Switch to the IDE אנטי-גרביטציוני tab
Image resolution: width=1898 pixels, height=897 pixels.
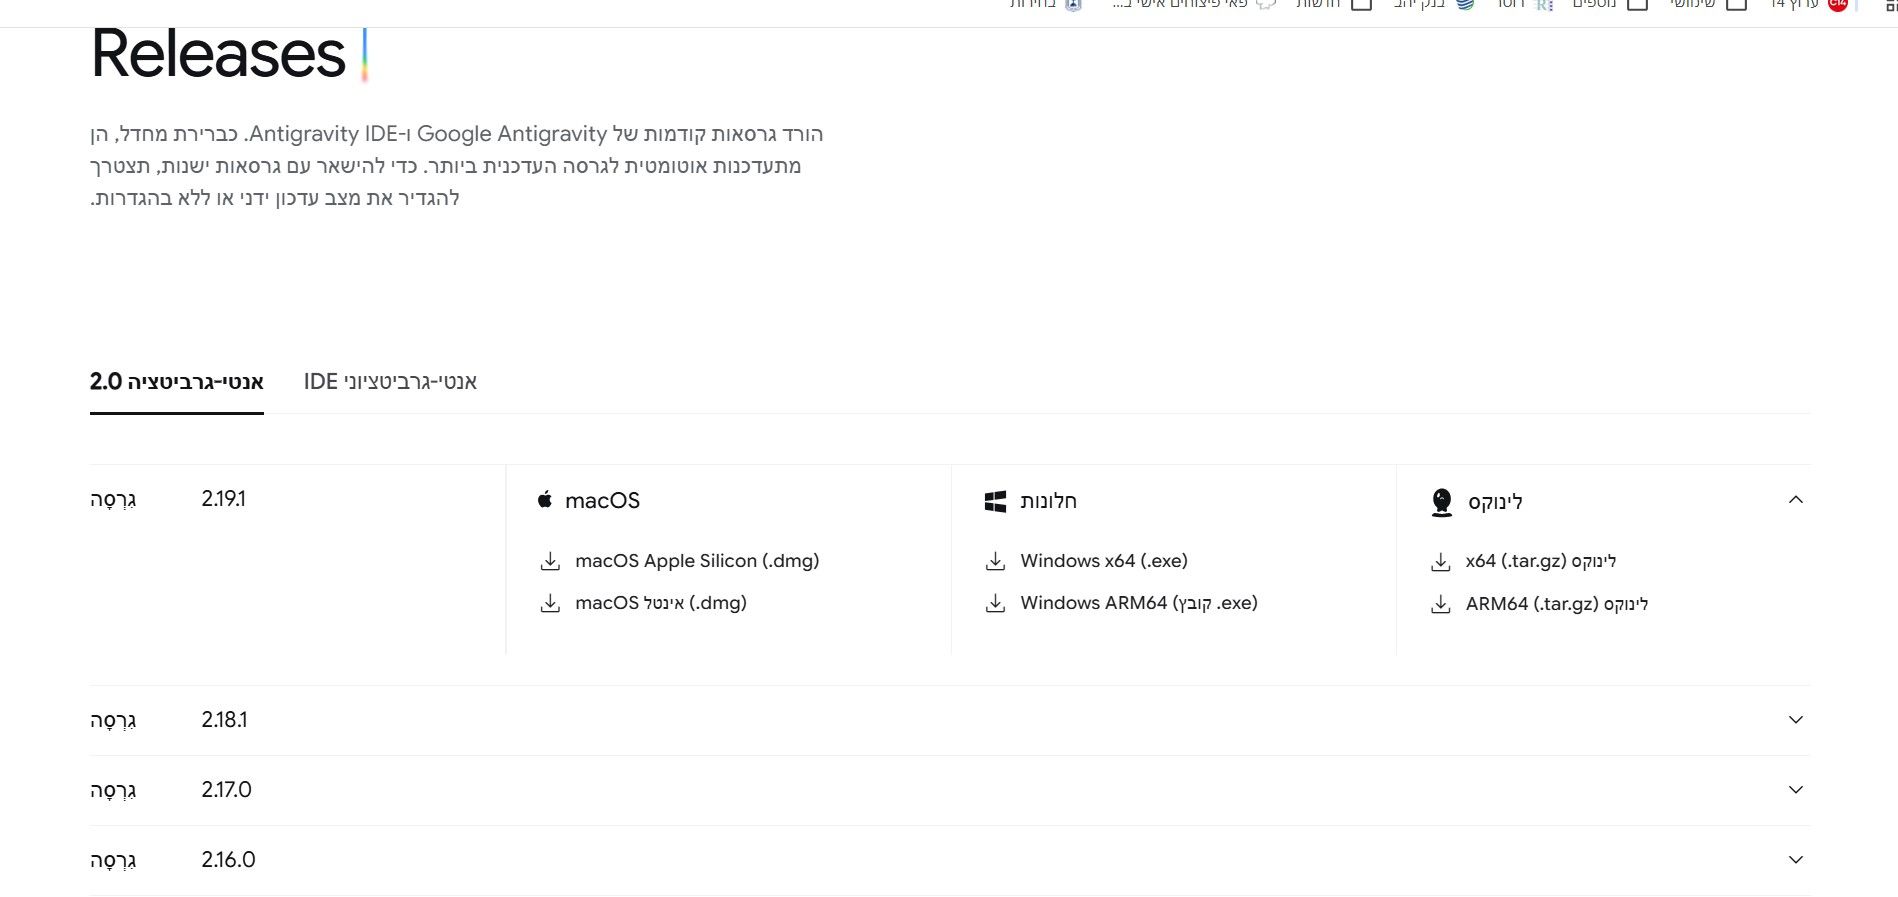(x=390, y=381)
